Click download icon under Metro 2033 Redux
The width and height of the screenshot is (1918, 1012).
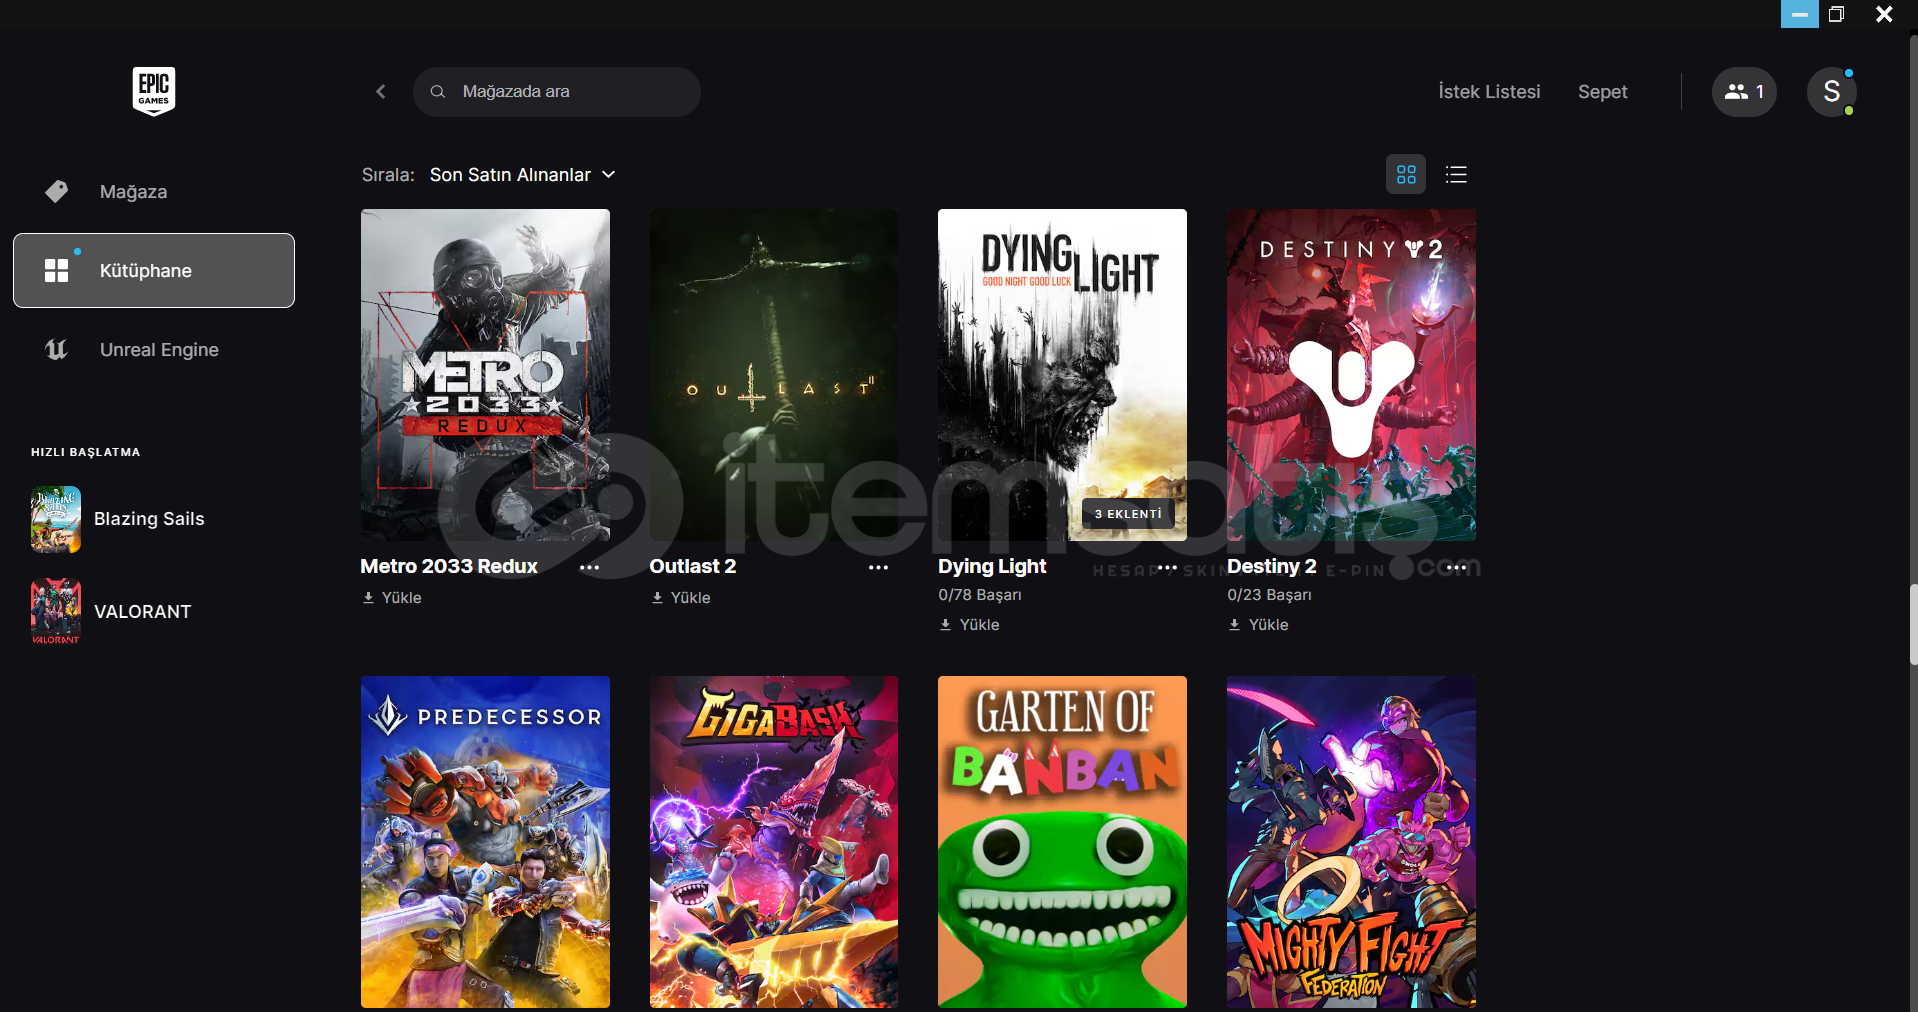point(369,597)
